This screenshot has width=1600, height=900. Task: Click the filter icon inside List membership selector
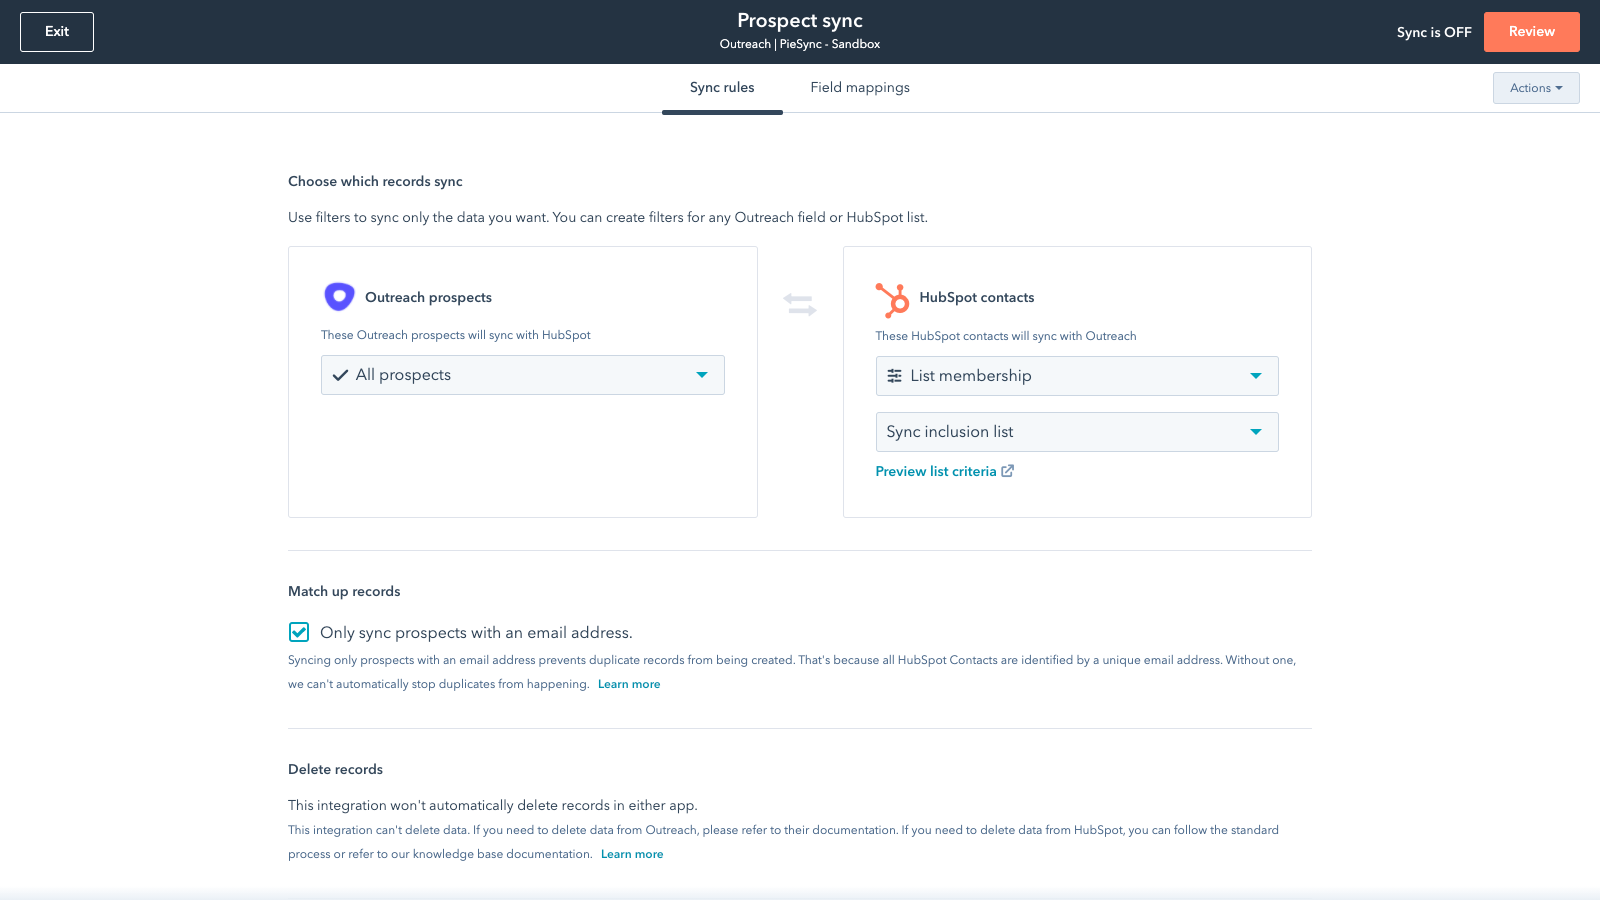pos(894,376)
